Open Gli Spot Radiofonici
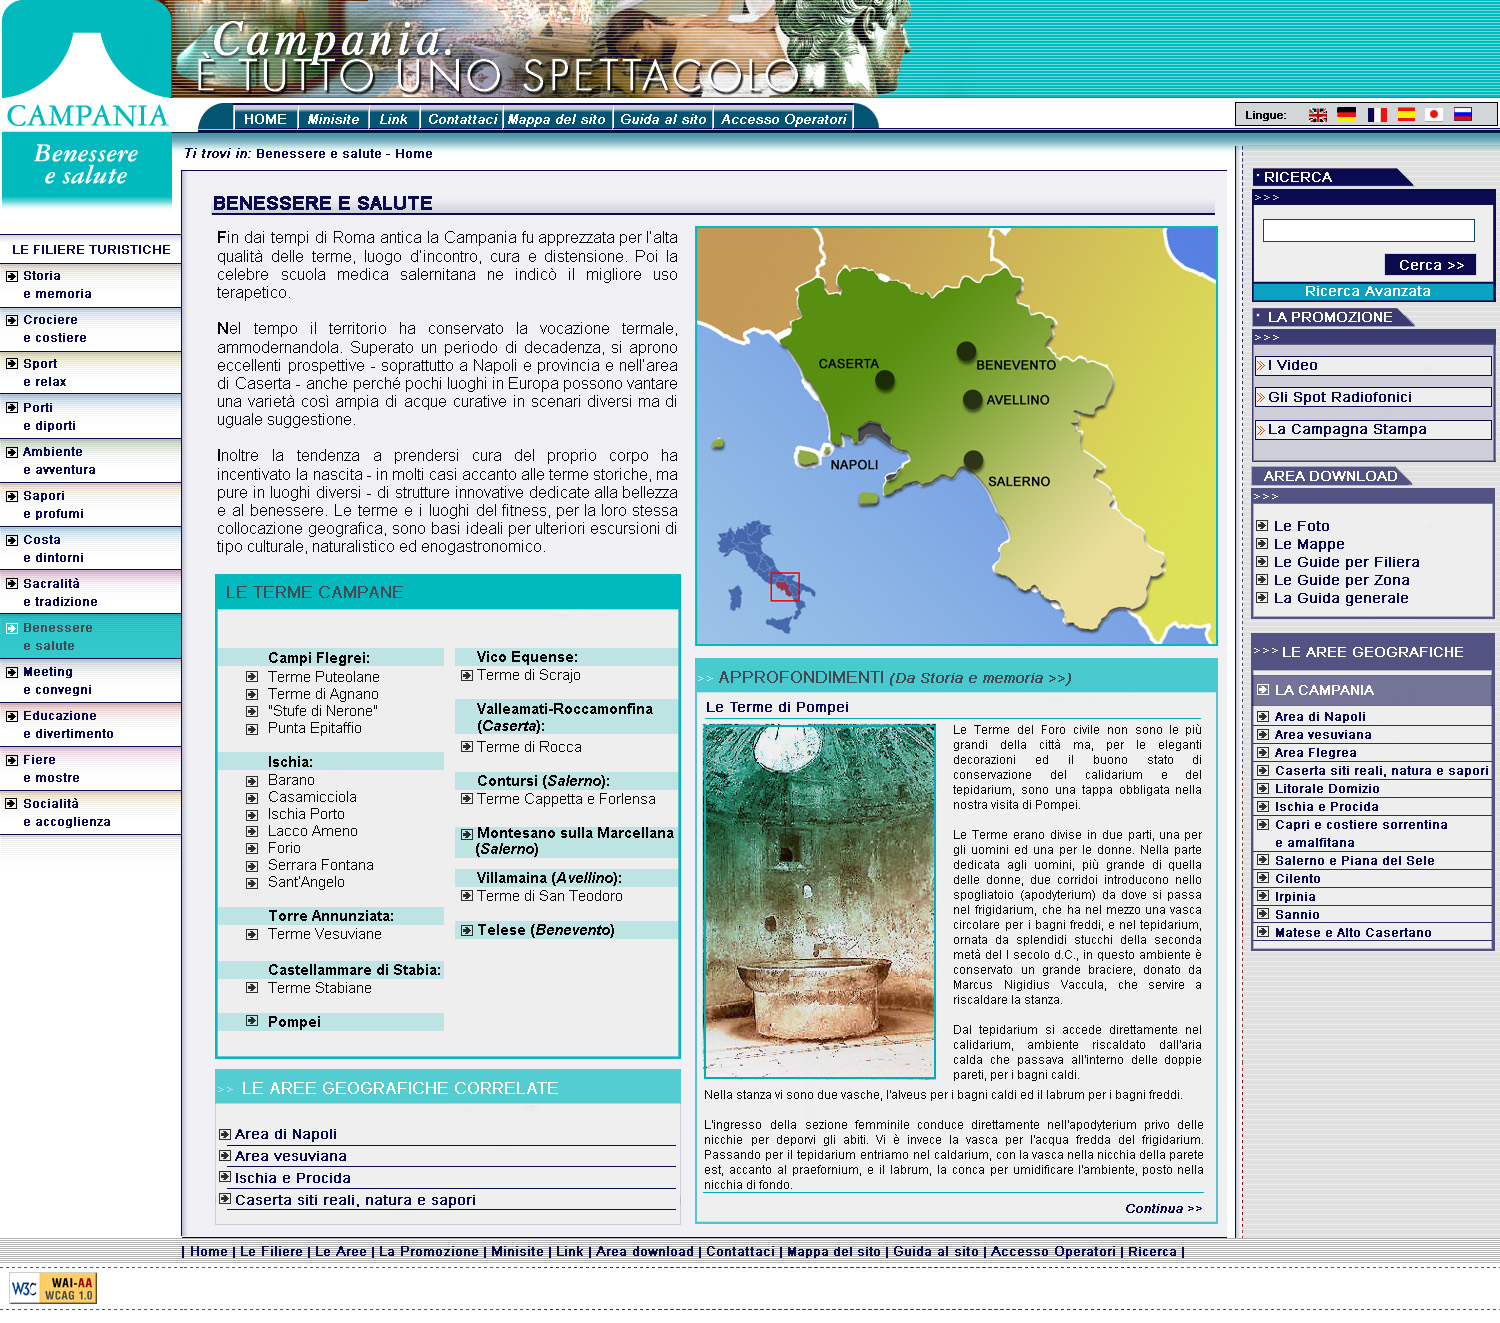The image size is (1500, 1323). point(1373,398)
